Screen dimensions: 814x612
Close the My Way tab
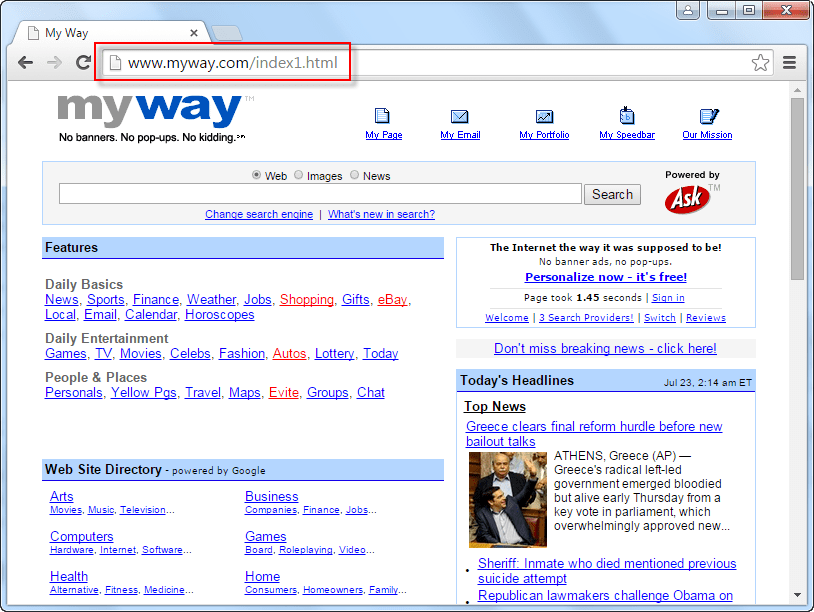(194, 33)
